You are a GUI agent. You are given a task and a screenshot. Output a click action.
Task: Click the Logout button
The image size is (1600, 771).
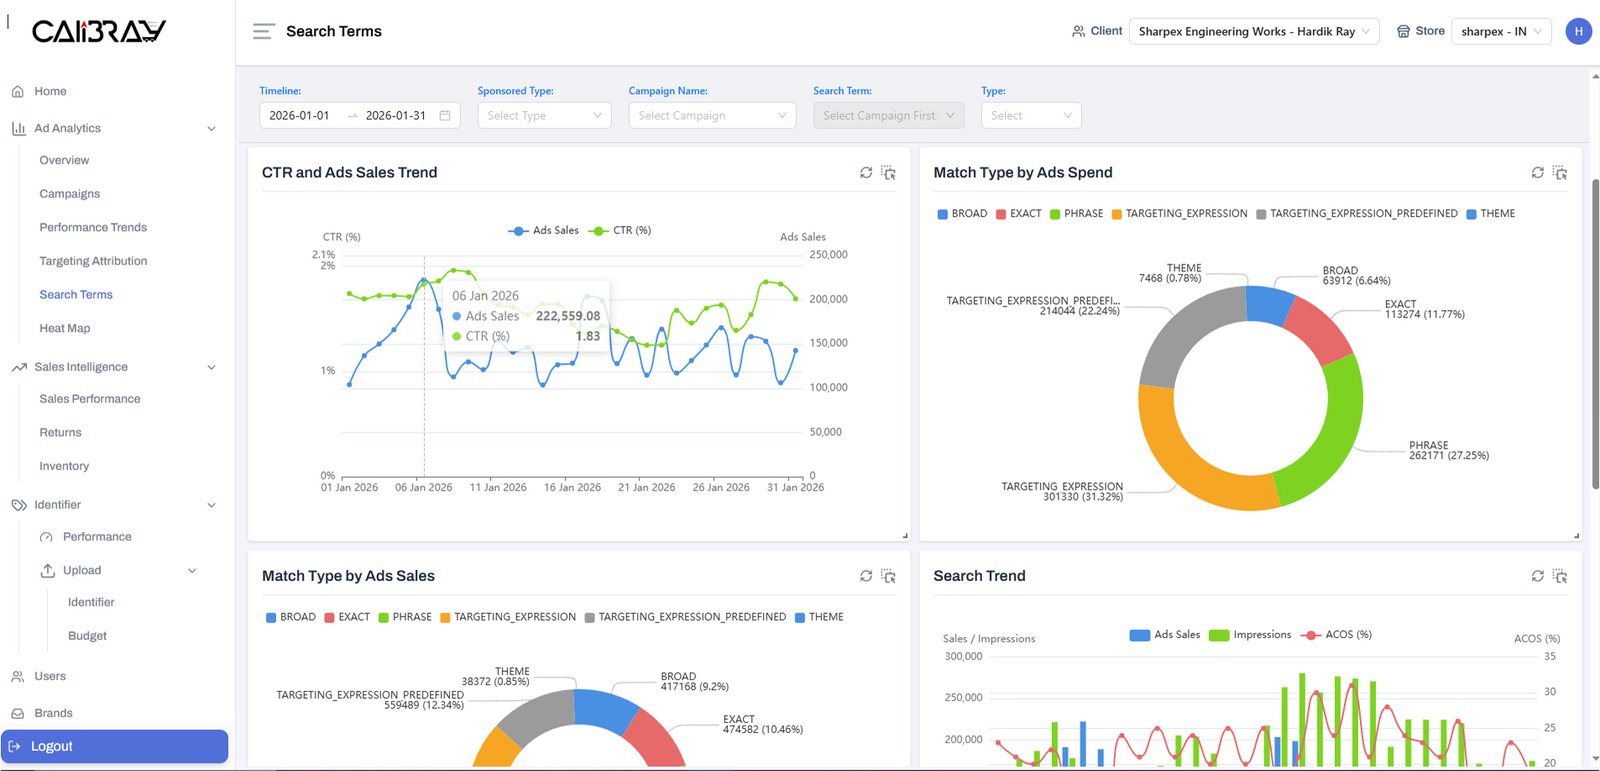click(x=114, y=747)
